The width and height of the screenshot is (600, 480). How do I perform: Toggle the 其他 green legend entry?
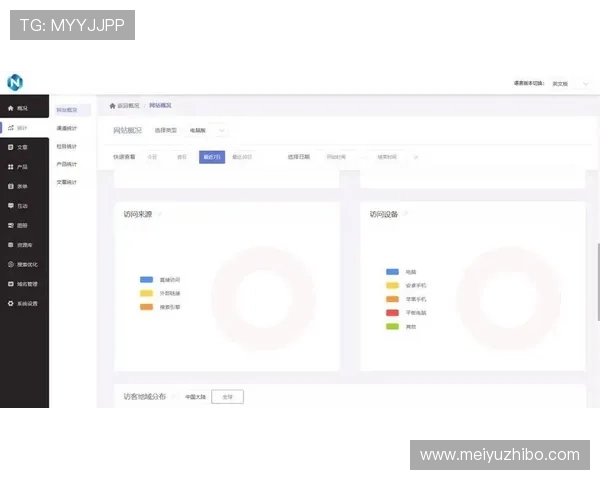(401, 327)
